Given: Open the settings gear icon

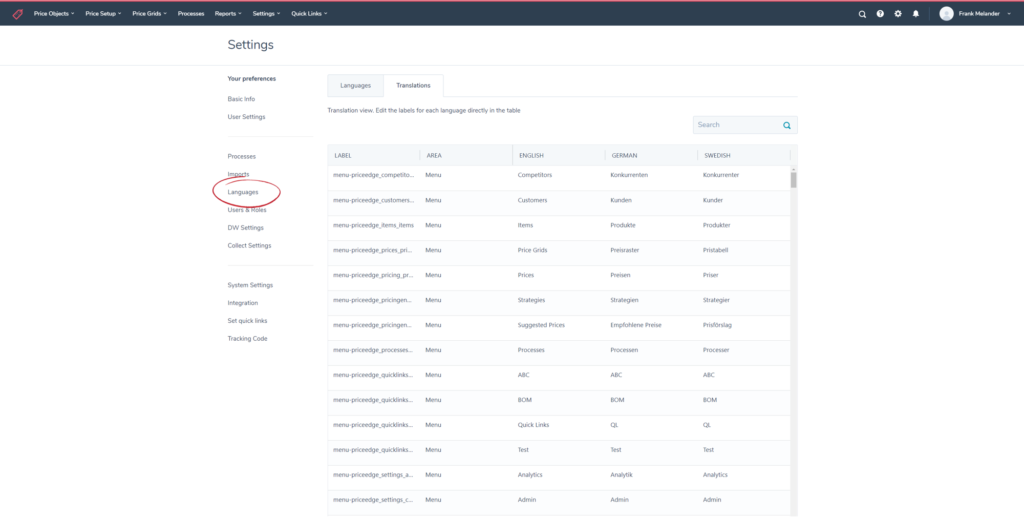Looking at the screenshot, I should 898,14.
